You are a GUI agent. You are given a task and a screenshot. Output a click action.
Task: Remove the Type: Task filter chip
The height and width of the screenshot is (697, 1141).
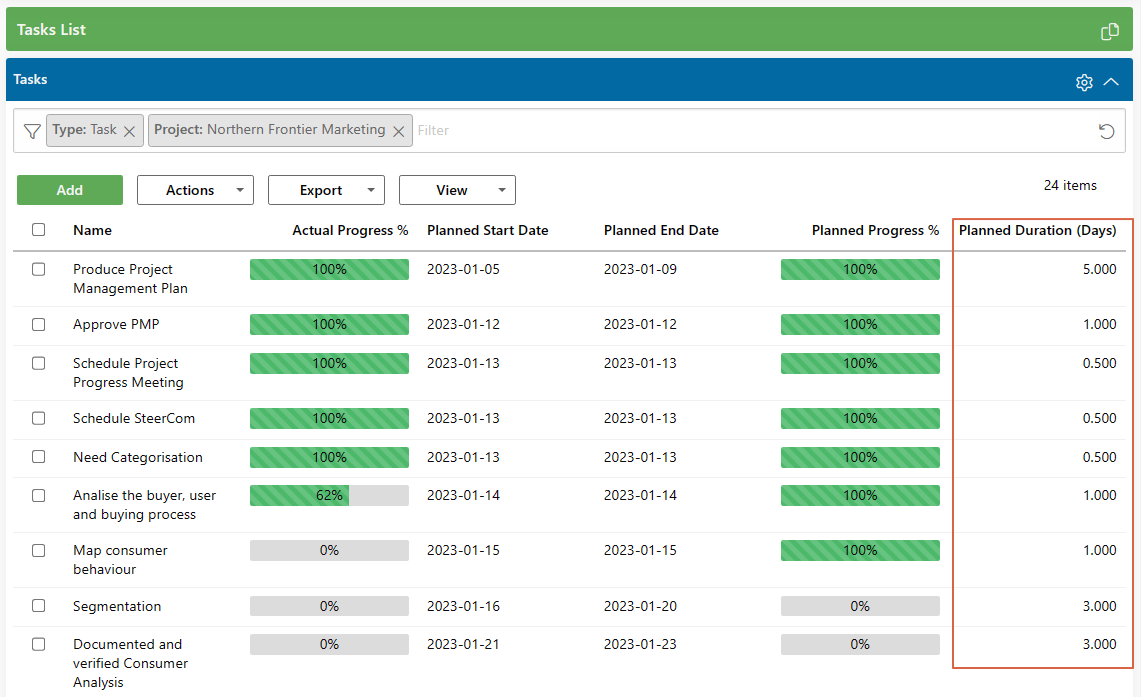click(129, 130)
